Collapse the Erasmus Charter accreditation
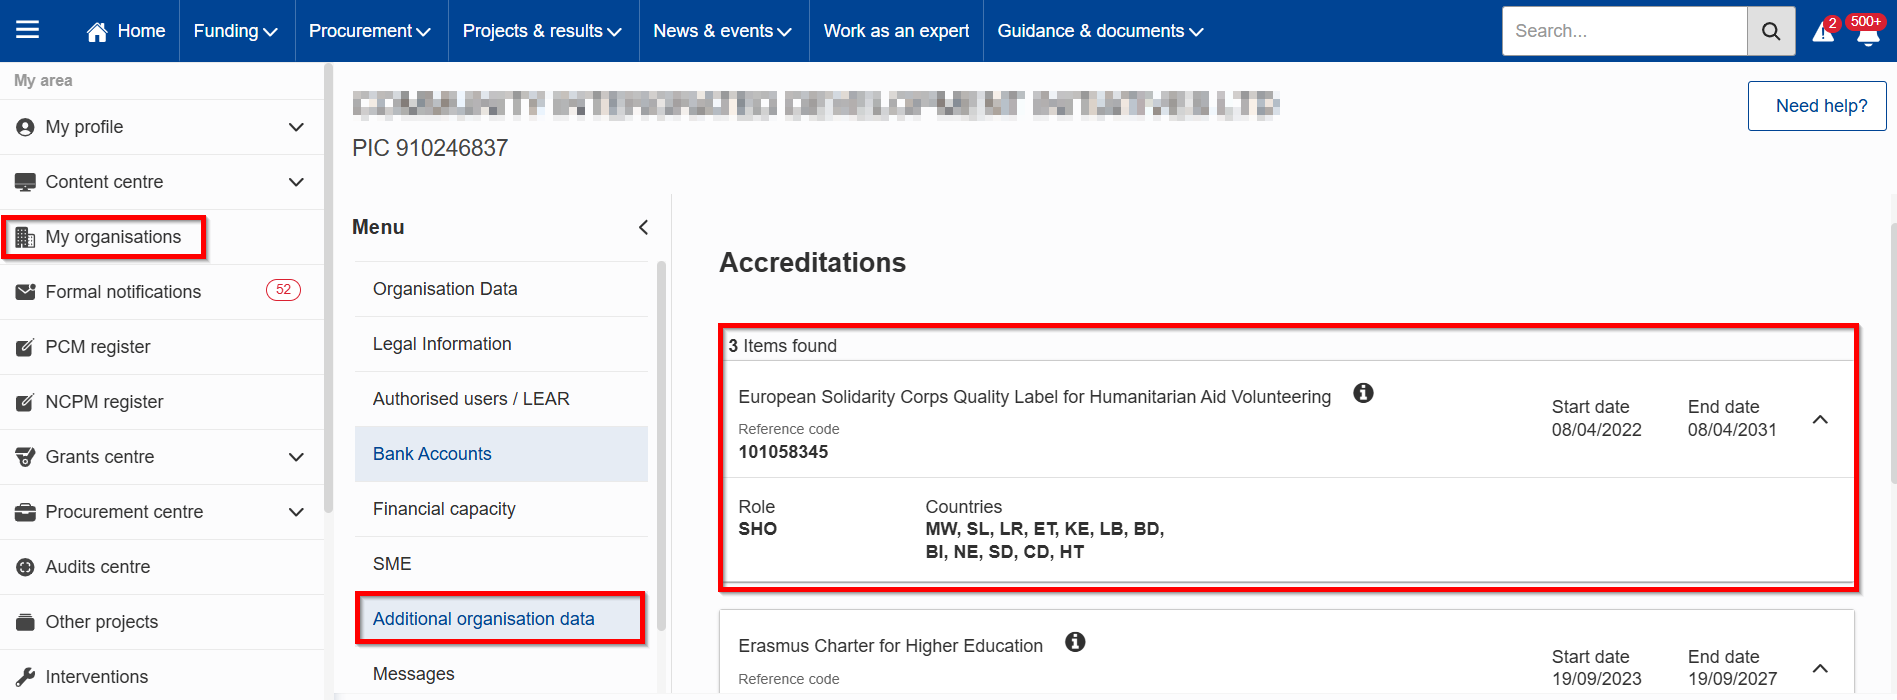The width and height of the screenshot is (1897, 700). [1820, 668]
